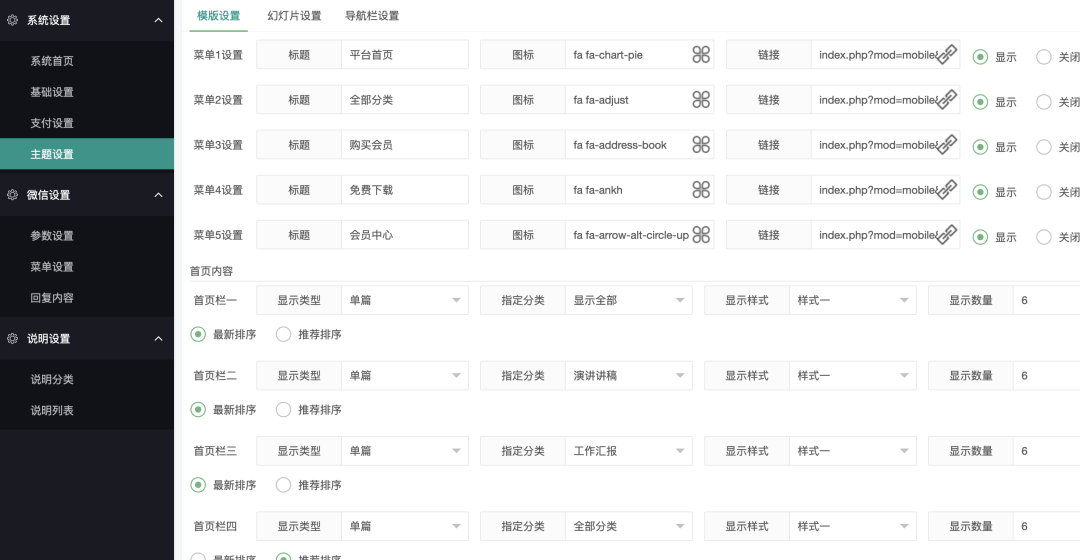
Task: Choose 推荐排序 for 首页栏一
Action: click(x=283, y=334)
